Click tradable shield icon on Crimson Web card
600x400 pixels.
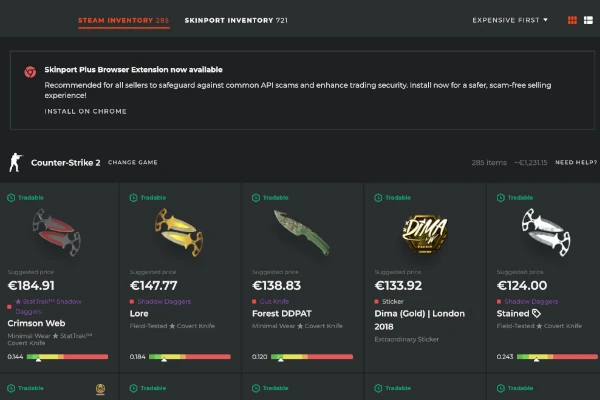point(11,198)
